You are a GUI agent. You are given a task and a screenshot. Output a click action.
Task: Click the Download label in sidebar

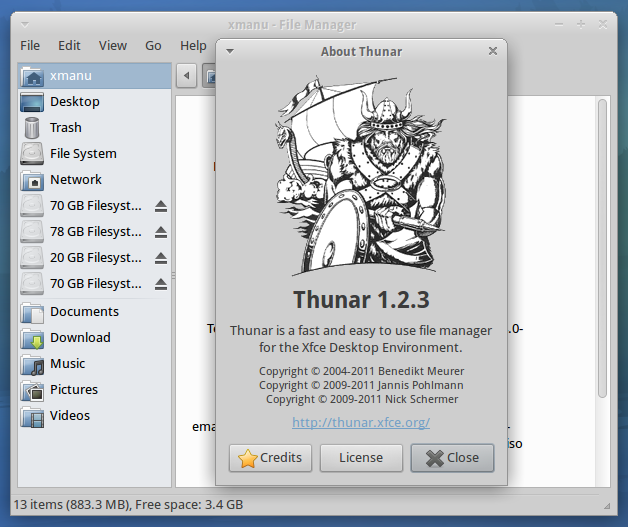point(81,338)
